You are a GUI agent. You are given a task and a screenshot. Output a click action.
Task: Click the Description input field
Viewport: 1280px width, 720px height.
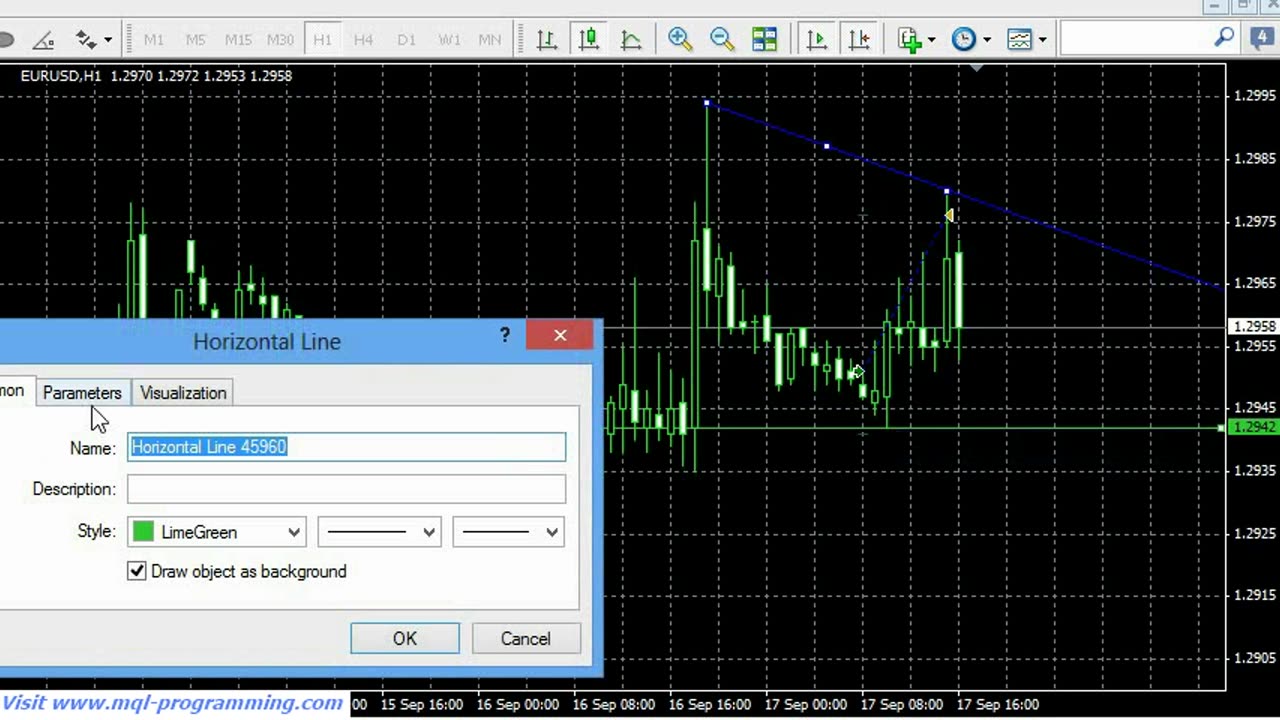346,489
